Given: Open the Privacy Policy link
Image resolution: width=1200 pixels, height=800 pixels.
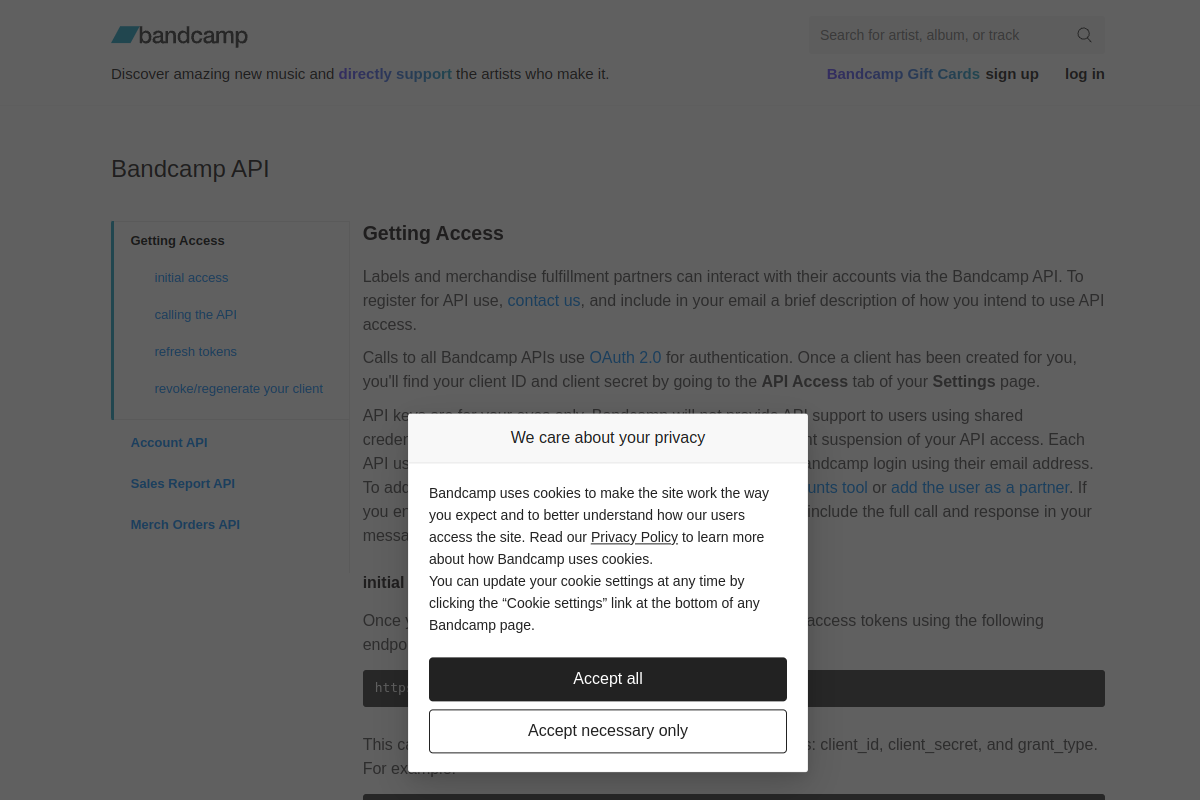Looking at the screenshot, I should [x=634, y=537].
